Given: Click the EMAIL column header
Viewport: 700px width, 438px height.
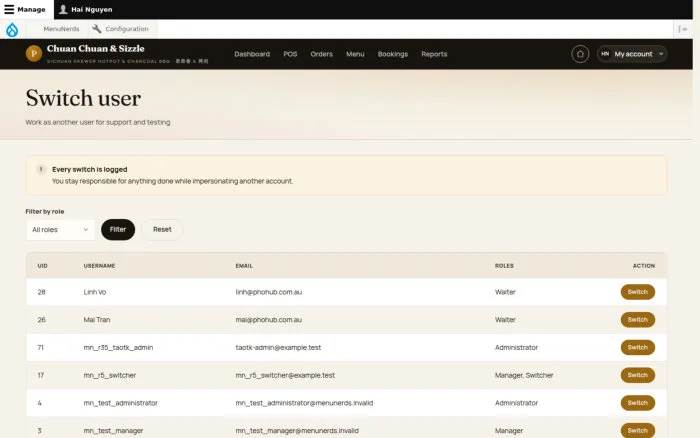Looking at the screenshot, I should tap(244, 266).
